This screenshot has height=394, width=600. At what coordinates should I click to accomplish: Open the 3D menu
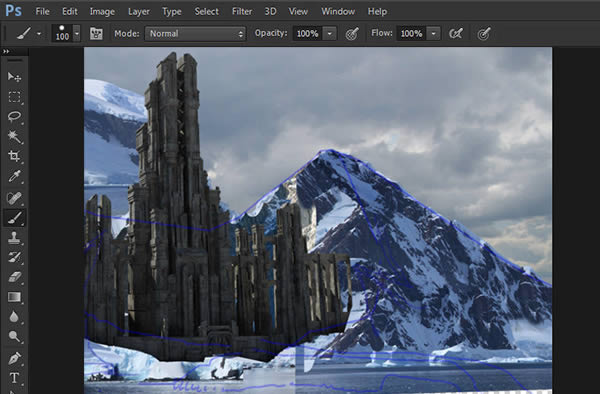[270, 11]
